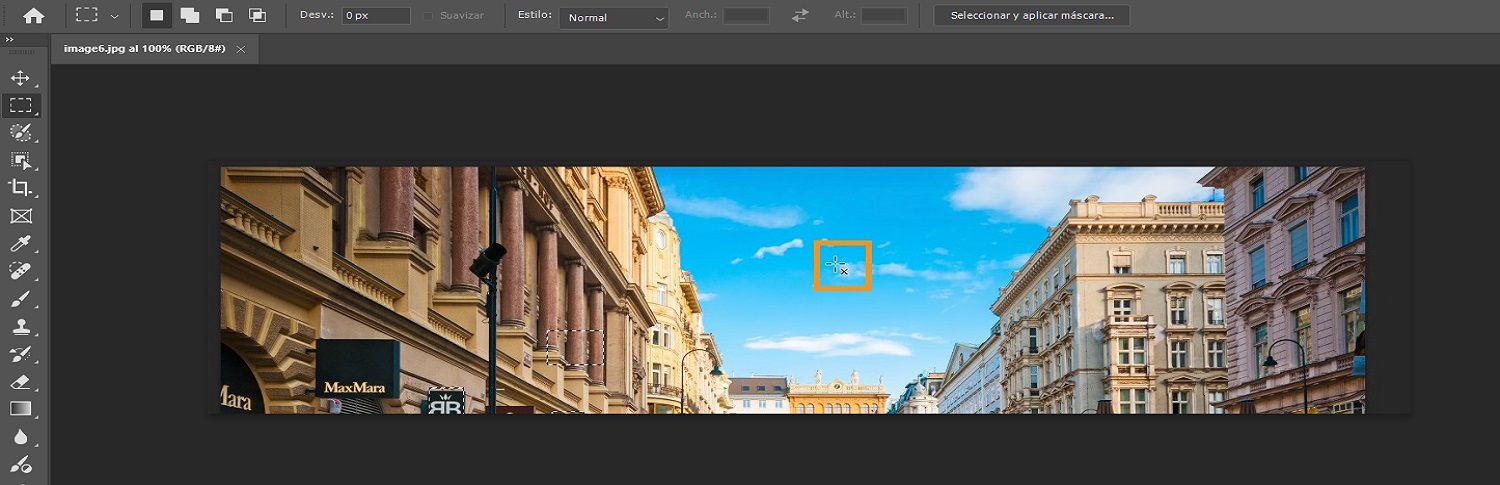The height and width of the screenshot is (485, 1500).
Task: Select the Blur tool
Action: tap(20, 436)
